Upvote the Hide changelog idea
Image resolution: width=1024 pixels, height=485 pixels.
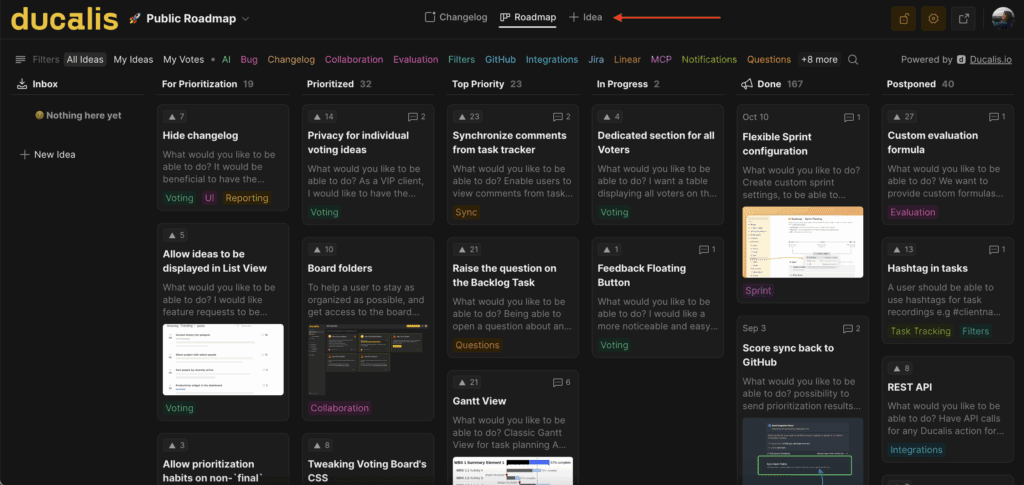point(176,117)
